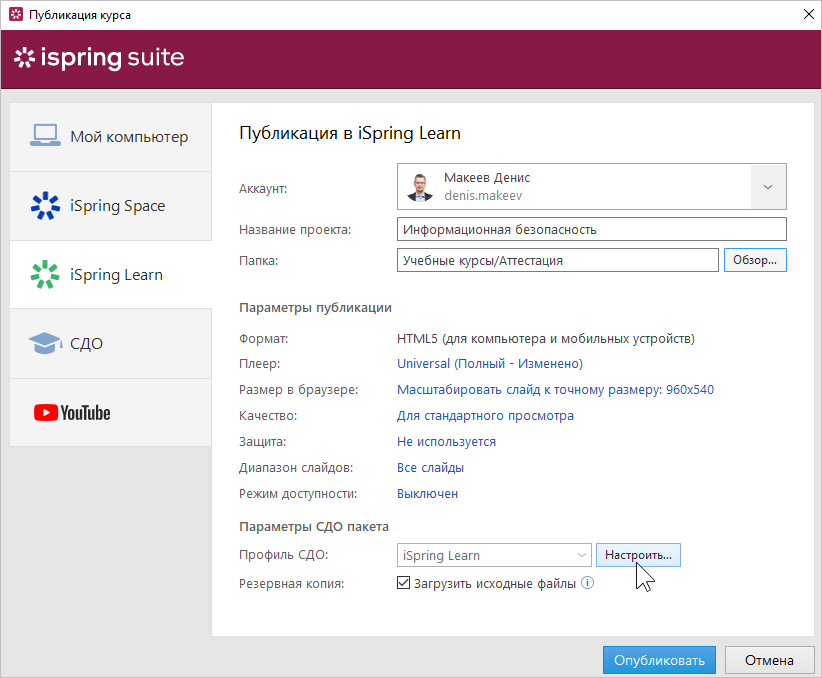This screenshot has width=822, height=678.
Task: Open the Профиль СДО combo box
Action: click(x=494, y=555)
